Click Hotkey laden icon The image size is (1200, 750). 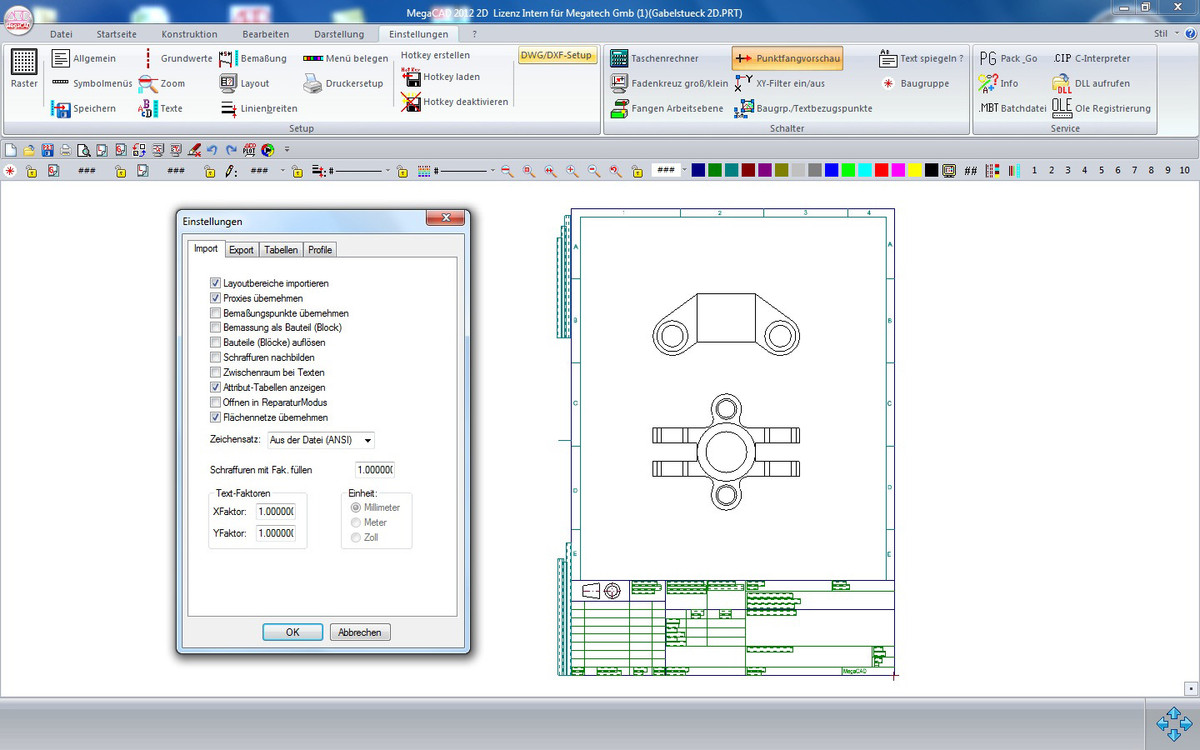coord(410,77)
